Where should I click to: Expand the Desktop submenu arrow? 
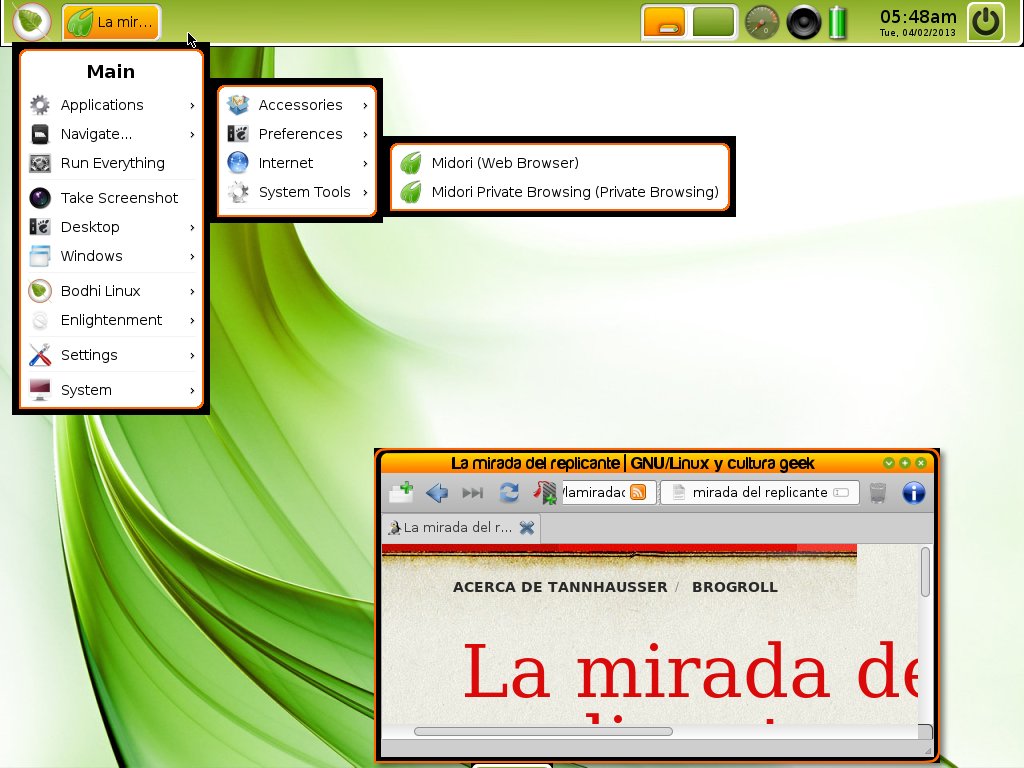(x=192, y=227)
